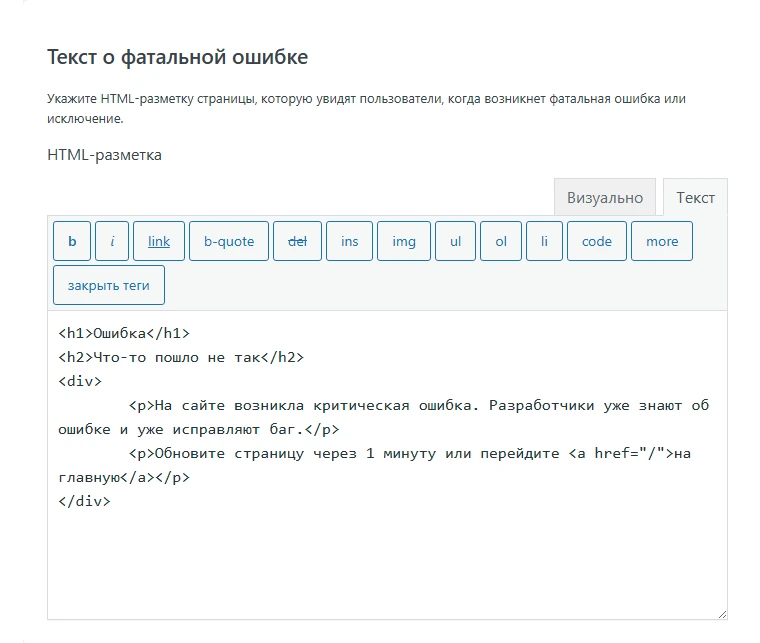Add ordered list with ol button

click(501, 241)
